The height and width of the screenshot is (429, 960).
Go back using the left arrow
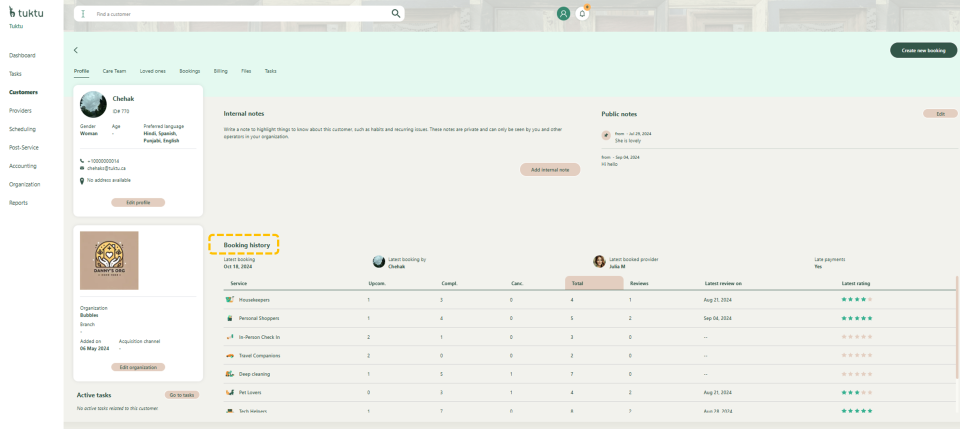click(x=76, y=50)
